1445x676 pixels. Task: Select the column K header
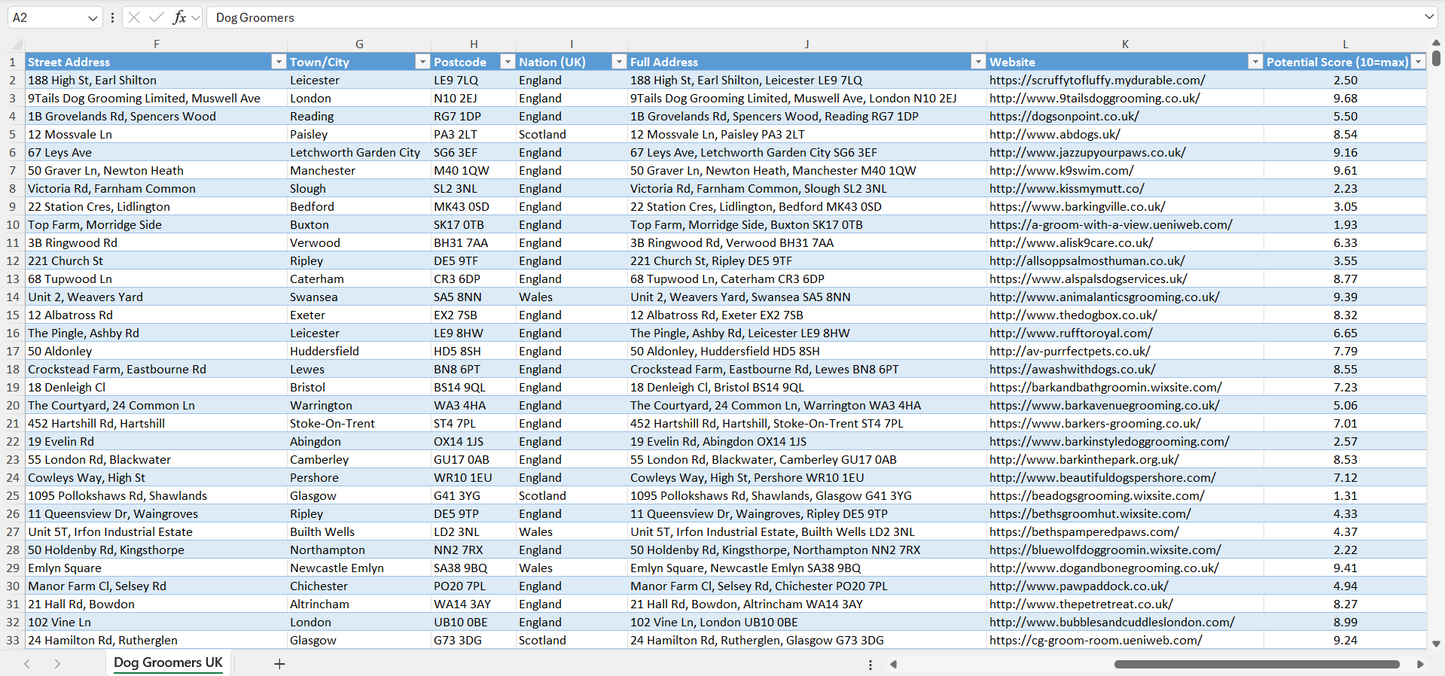(1125, 44)
